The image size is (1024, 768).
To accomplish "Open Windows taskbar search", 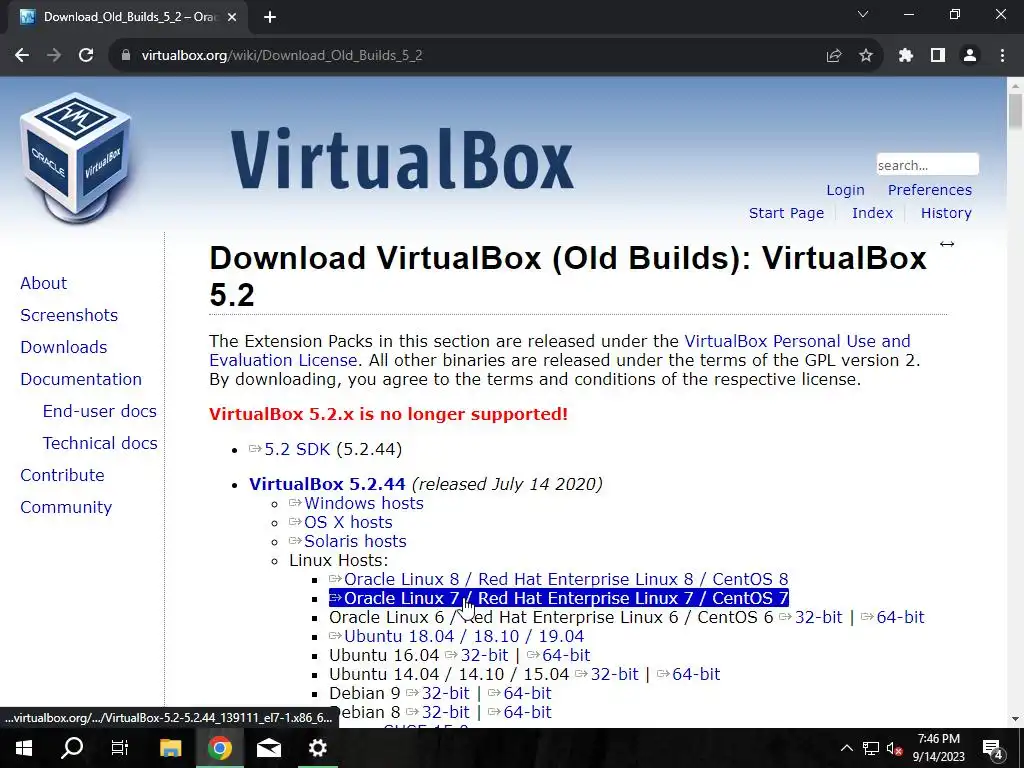I will click(72, 748).
